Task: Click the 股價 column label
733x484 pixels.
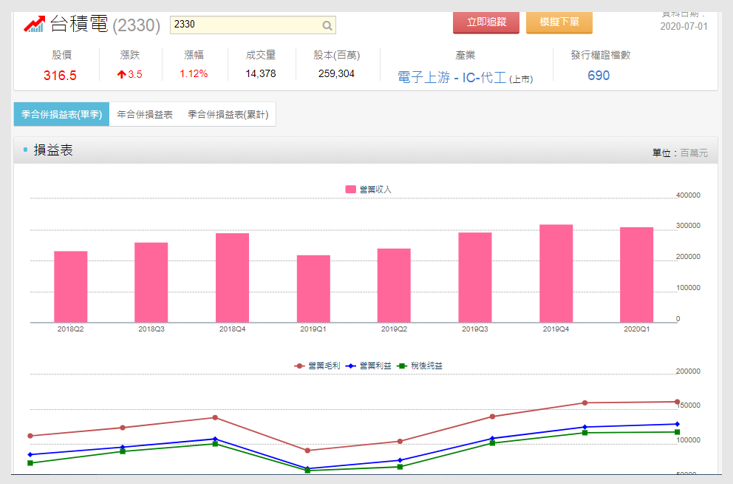Action: [x=62, y=55]
